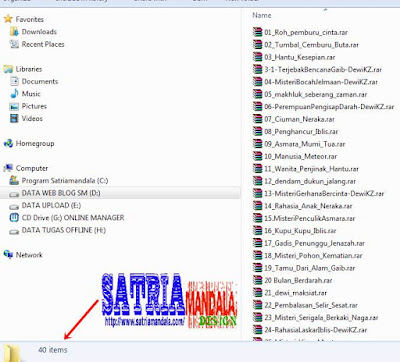The image size is (400, 362).
Task: Select Homegroup in the navigation pane
Action: (35, 143)
